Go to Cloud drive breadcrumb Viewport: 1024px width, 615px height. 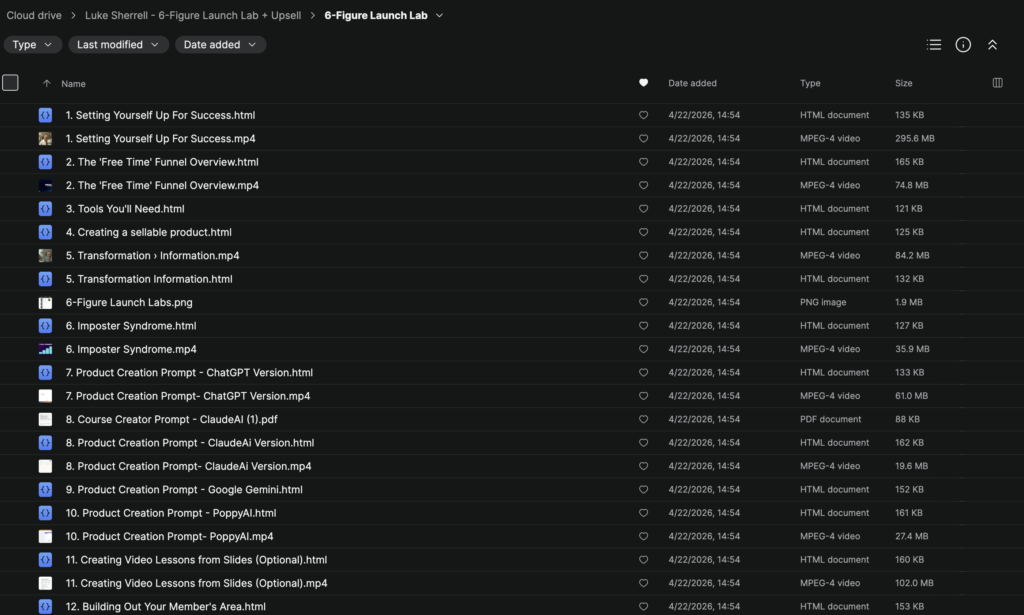33,16
